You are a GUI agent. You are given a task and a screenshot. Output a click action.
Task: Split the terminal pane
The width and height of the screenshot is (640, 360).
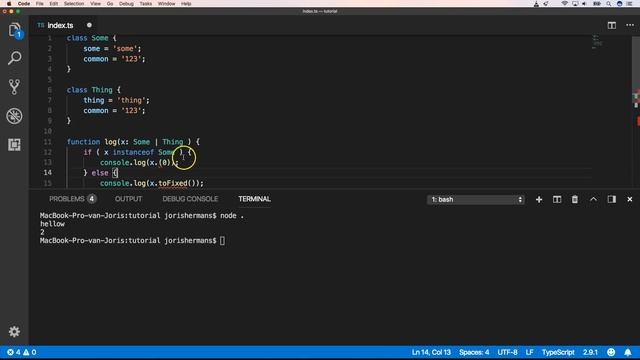click(x=557, y=199)
